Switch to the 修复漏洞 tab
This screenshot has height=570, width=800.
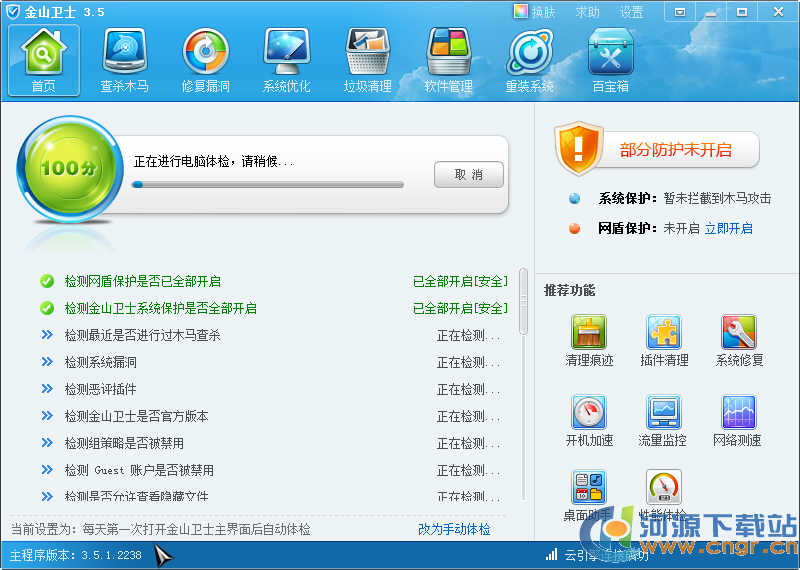point(206,60)
